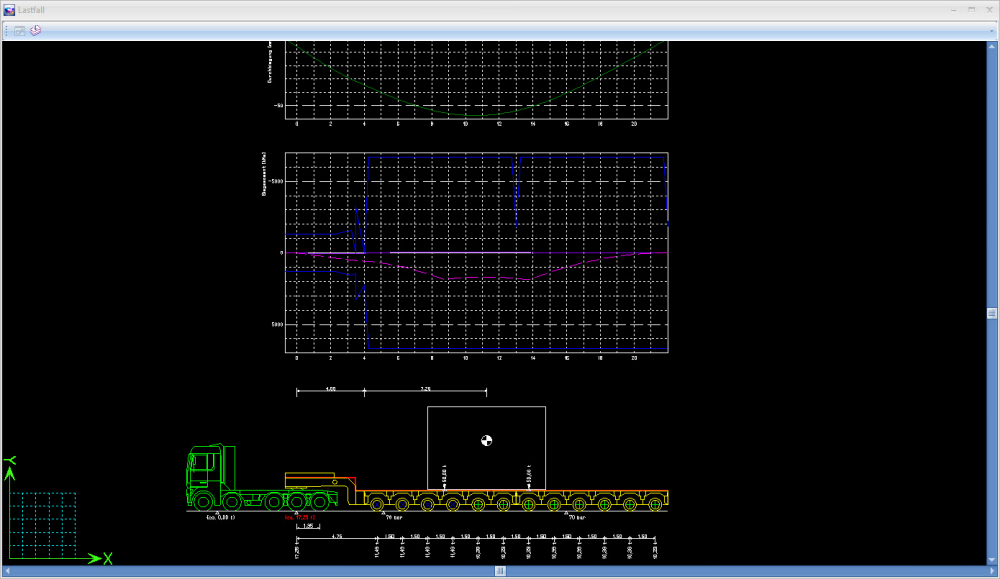Click the pink 3D box toolbar icon

(35, 31)
